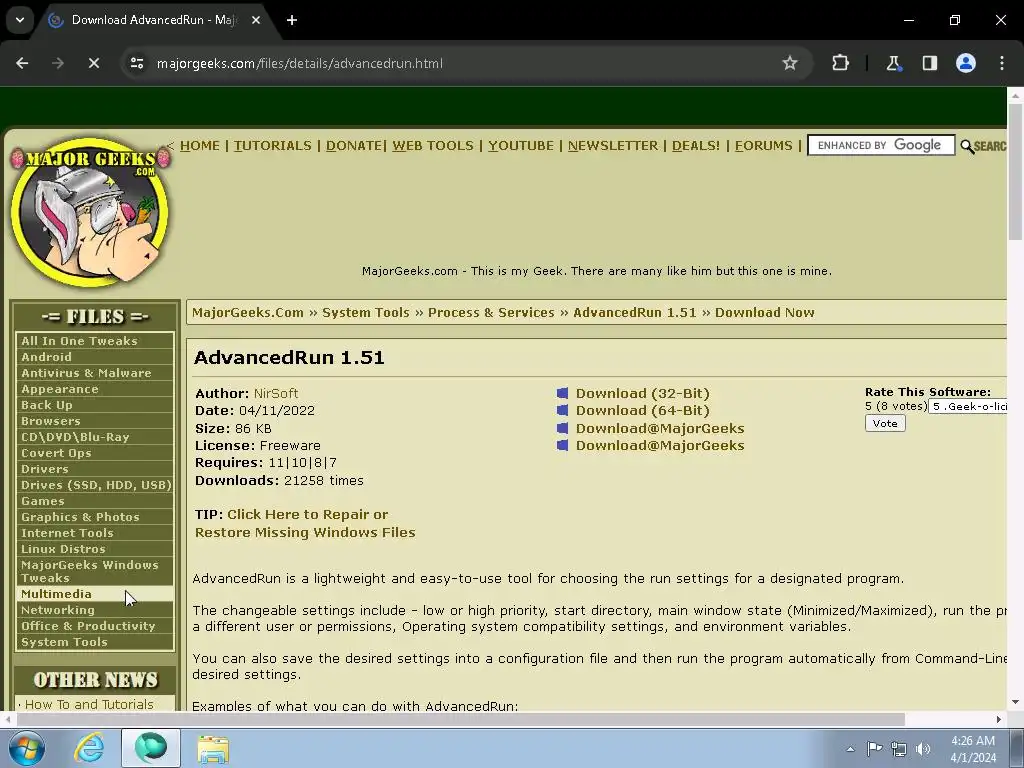This screenshot has width=1024, height=768.
Task: Open Chrome Labs flask icon
Action: tap(893, 63)
